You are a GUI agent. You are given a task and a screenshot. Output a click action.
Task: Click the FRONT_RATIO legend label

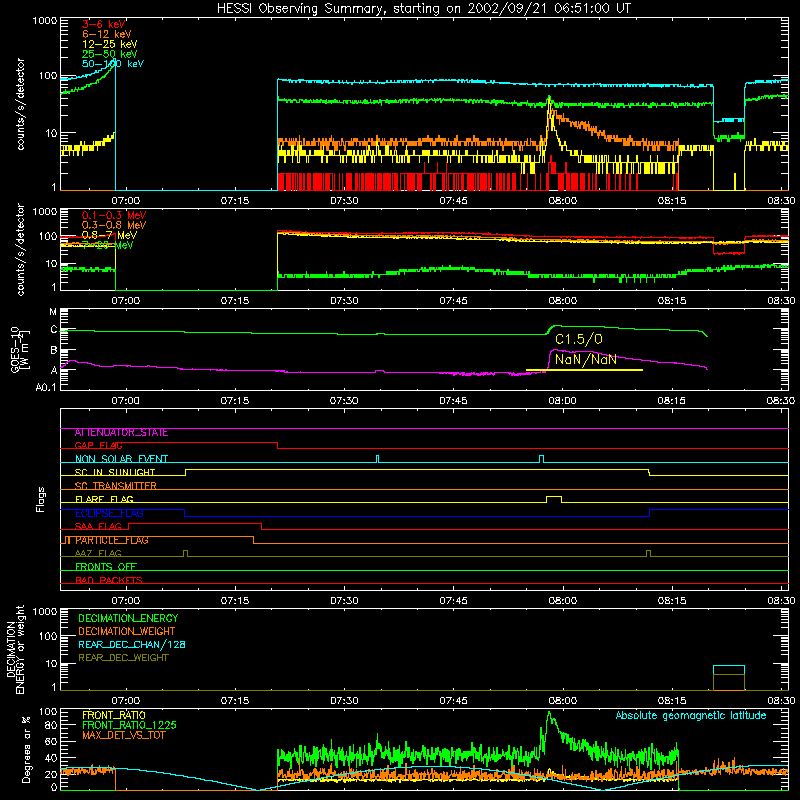coord(114,715)
